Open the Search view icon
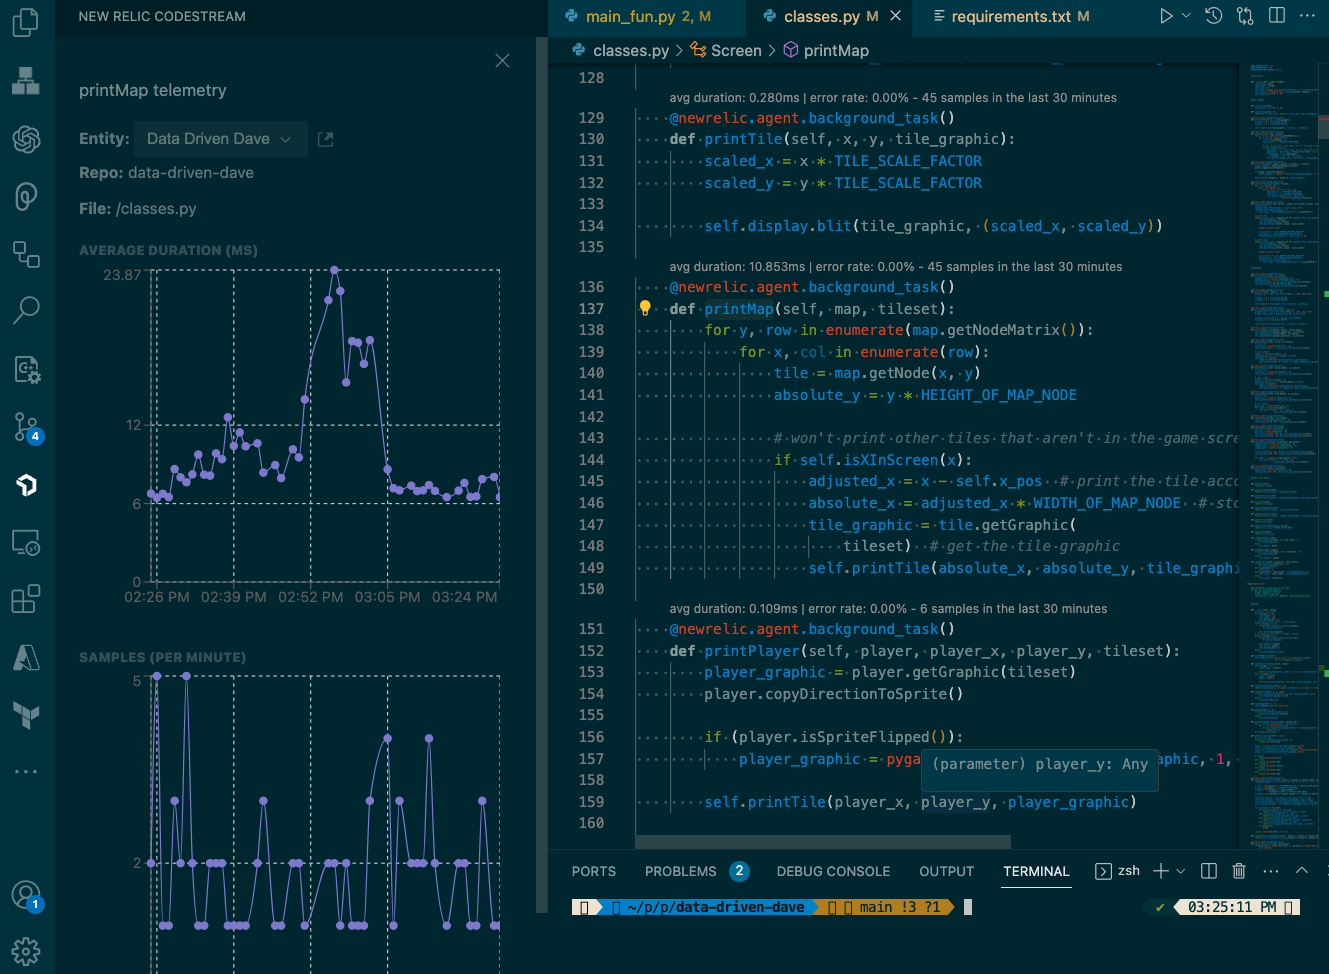This screenshot has height=974, width=1329. (x=26, y=310)
